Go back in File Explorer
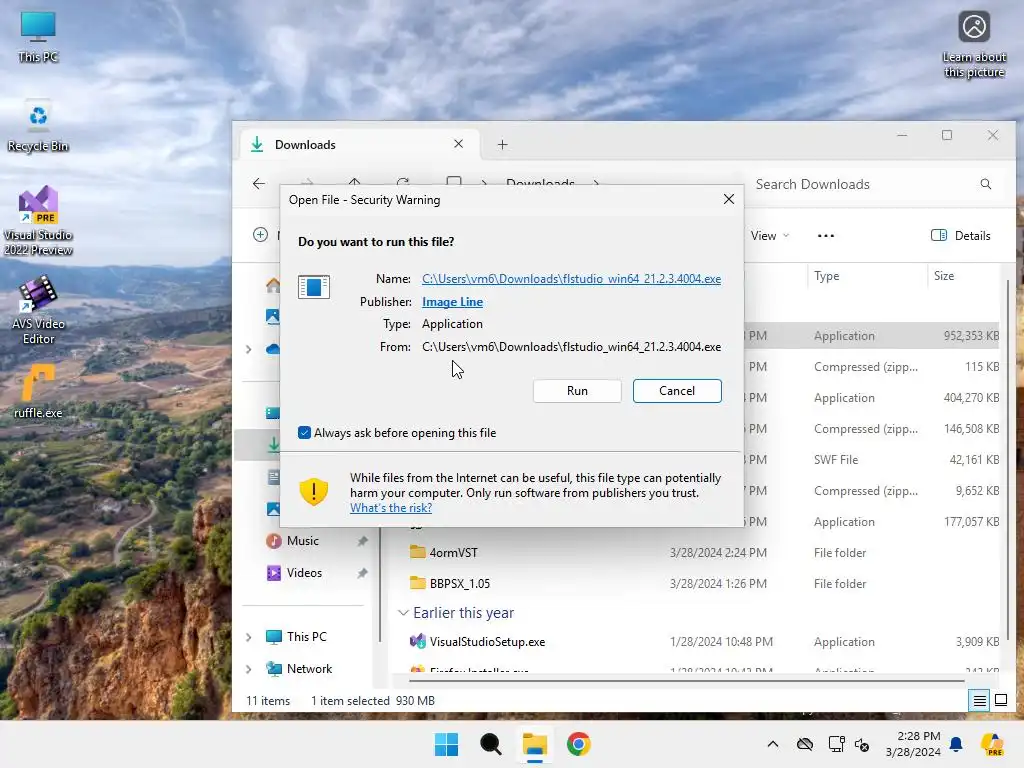The height and width of the screenshot is (768, 1024). pos(259,184)
